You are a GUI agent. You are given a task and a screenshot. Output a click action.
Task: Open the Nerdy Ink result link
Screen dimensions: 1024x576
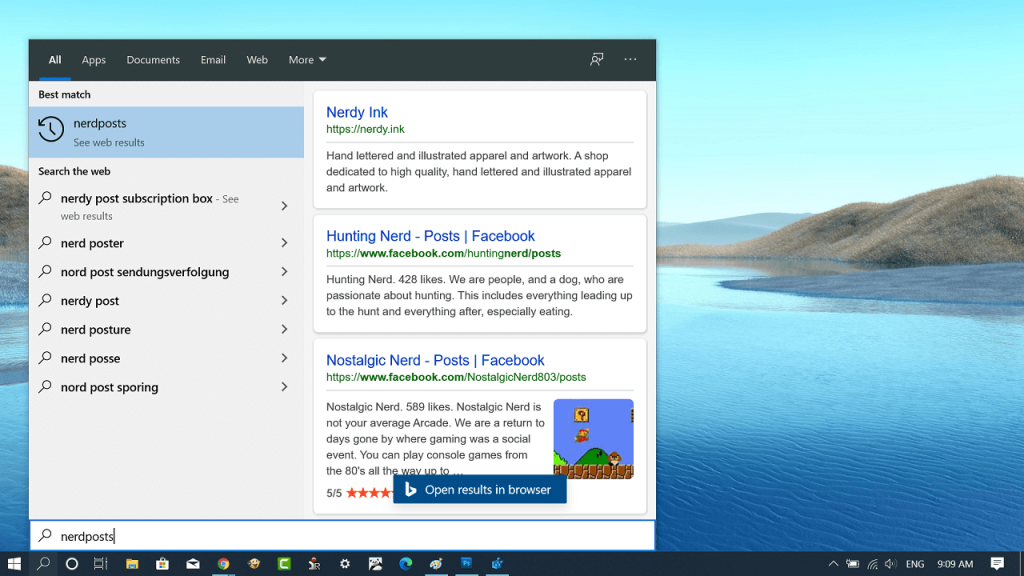click(x=357, y=112)
